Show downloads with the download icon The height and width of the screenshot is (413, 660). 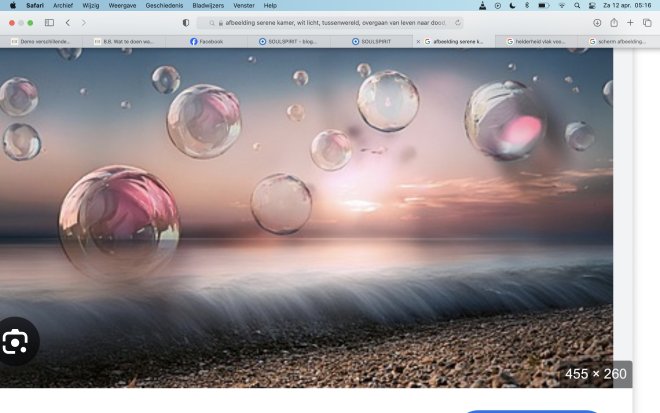tap(597, 22)
